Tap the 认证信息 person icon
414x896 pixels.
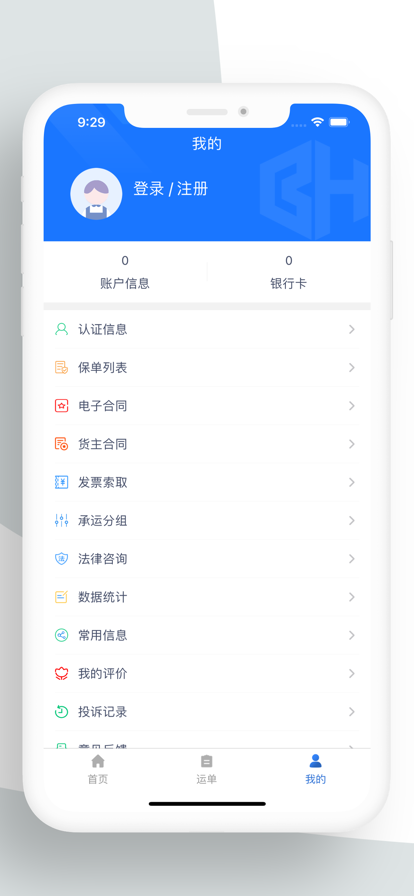tap(61, 329)
